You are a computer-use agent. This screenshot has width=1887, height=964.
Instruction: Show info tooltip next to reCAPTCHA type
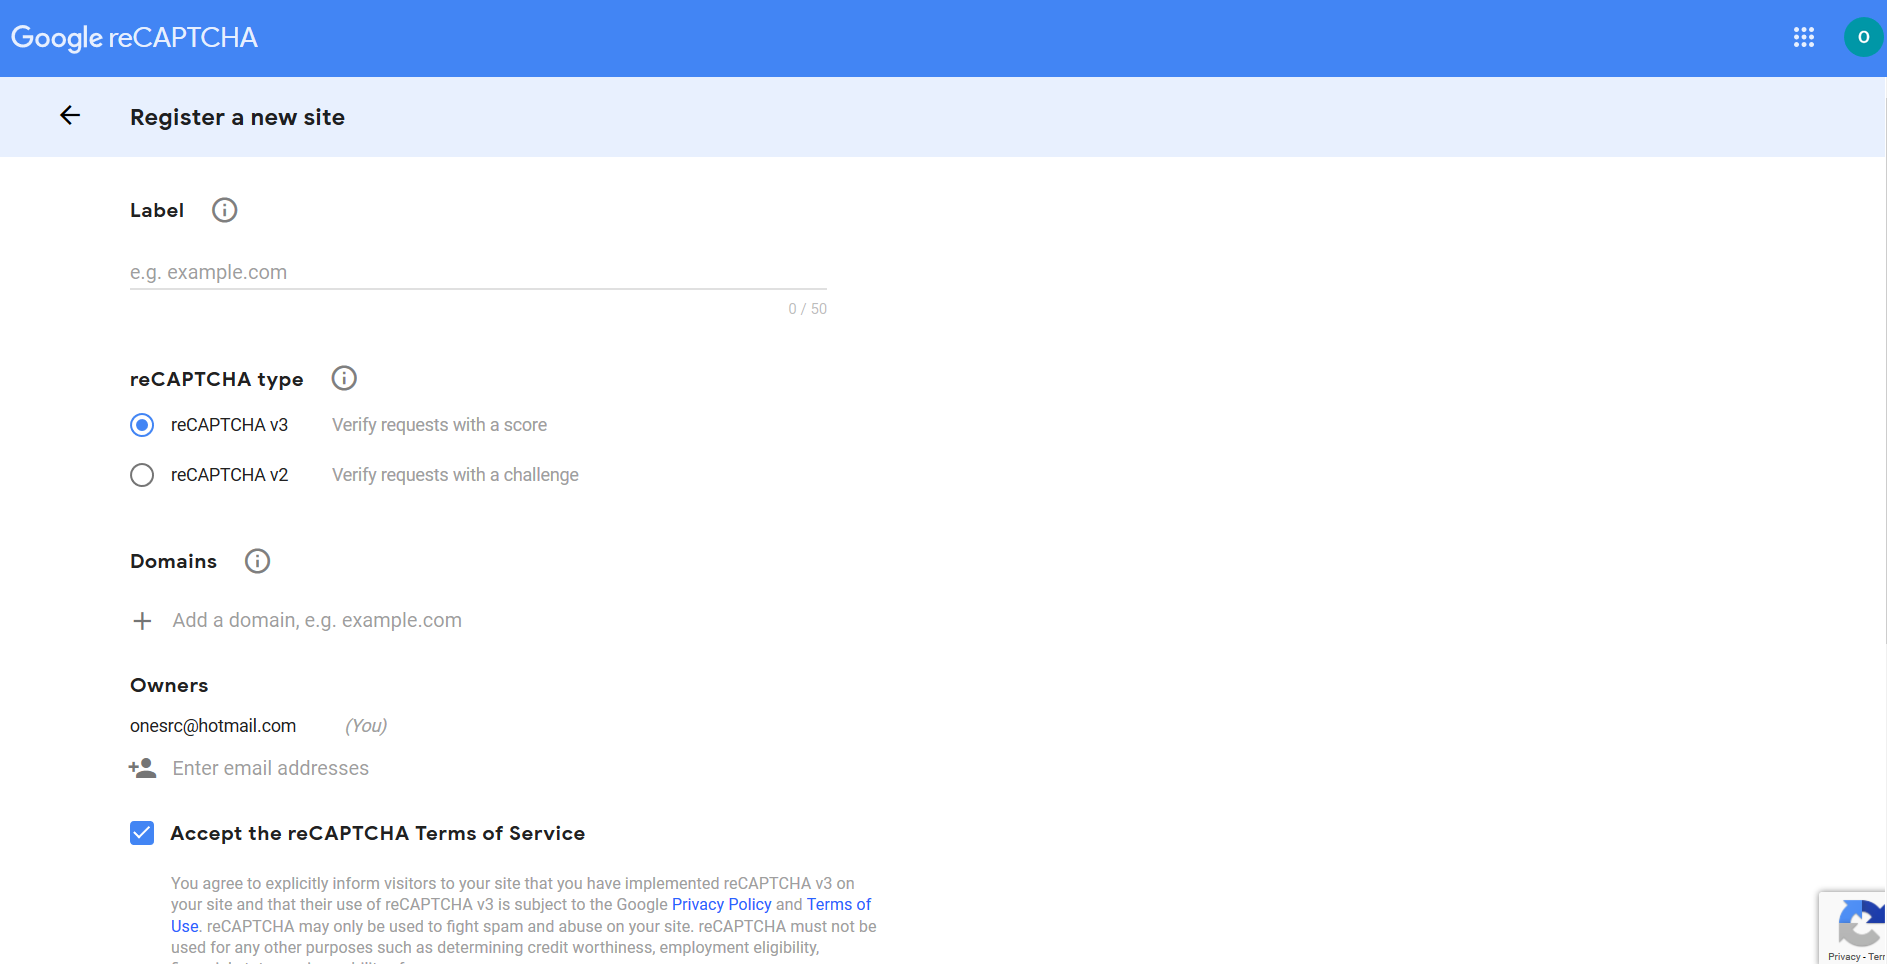coord(344,378)
